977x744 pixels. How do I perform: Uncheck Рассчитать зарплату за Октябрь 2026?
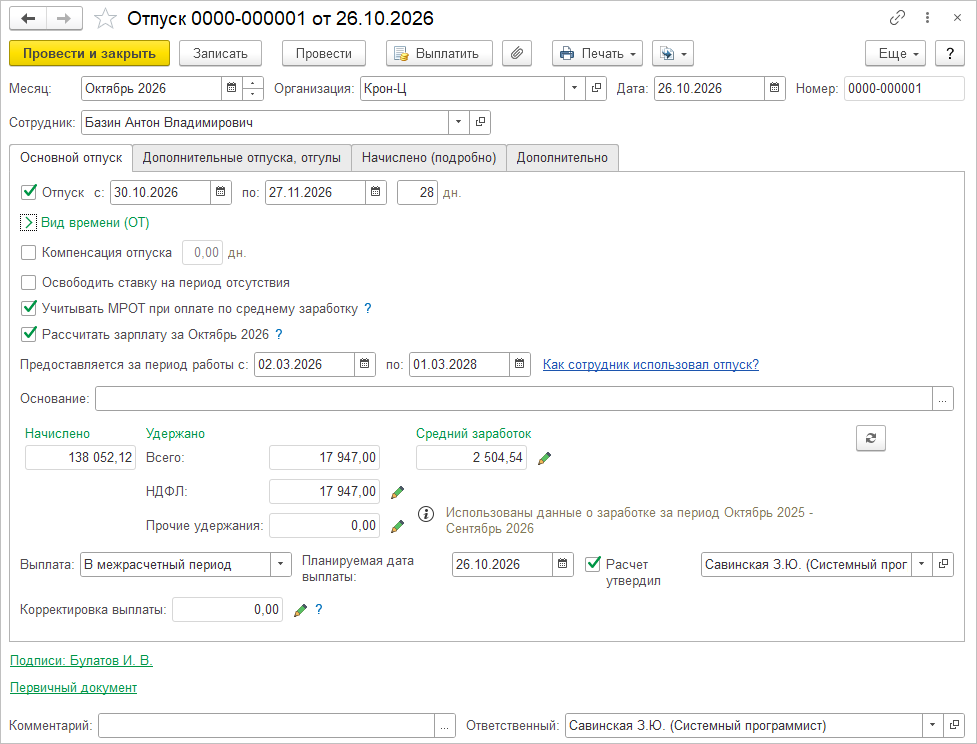click(x=29, y=334)
